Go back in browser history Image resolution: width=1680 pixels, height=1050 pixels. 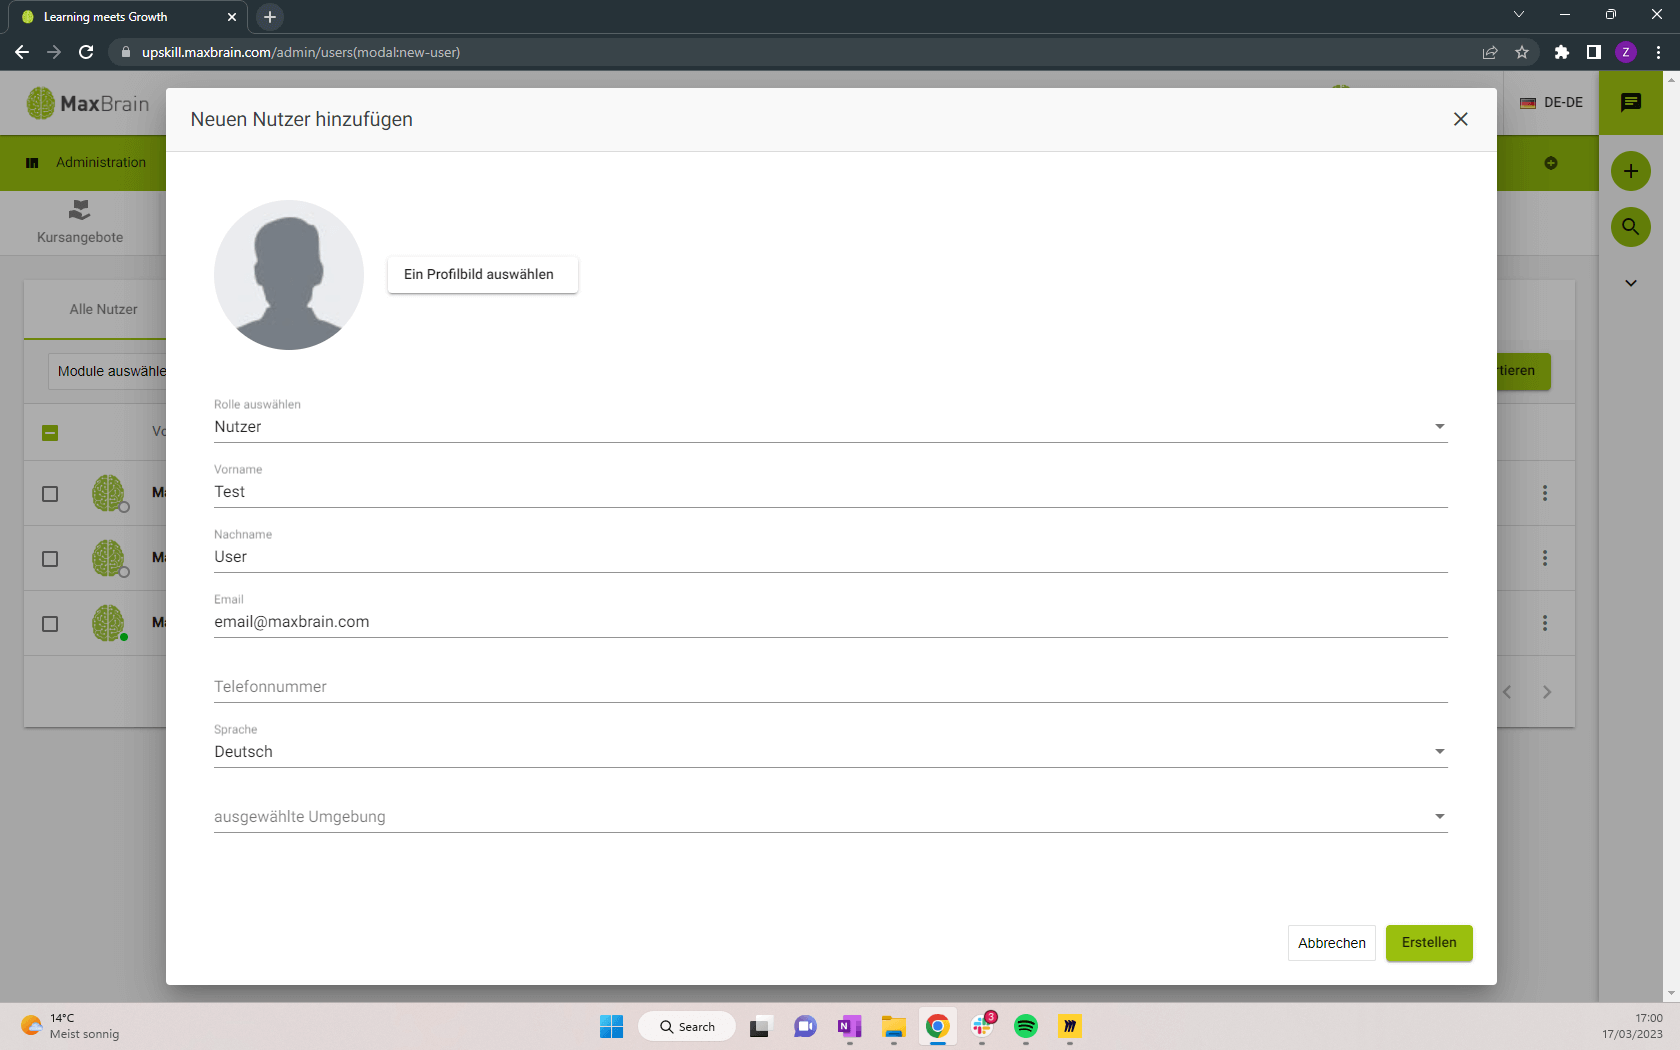(22, 52)
